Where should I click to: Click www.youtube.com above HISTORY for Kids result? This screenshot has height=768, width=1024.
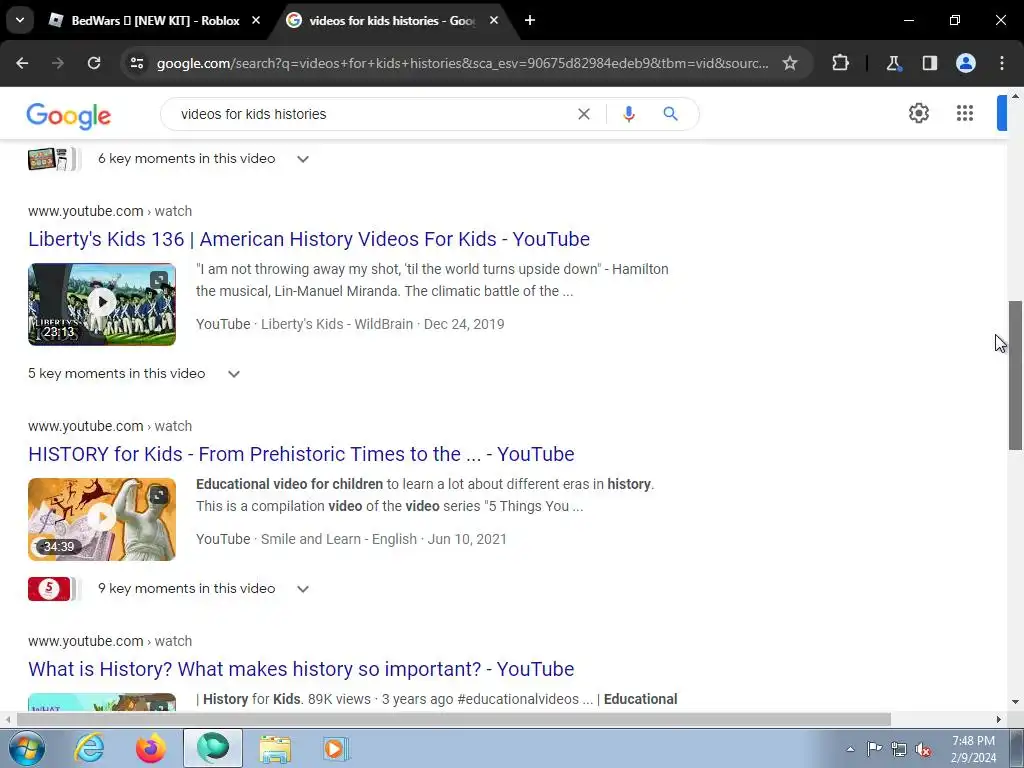click(86, 426)
